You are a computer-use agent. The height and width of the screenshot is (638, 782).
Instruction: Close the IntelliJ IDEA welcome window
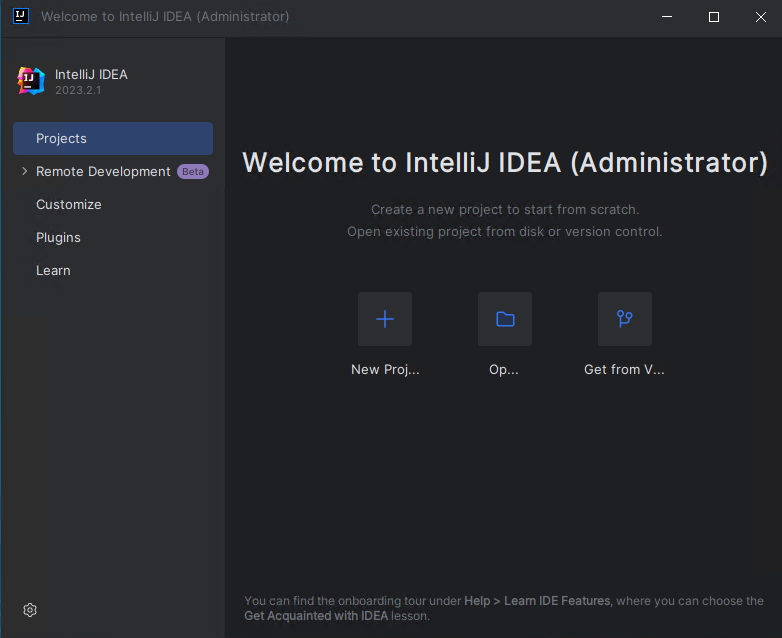coord(759,17)
